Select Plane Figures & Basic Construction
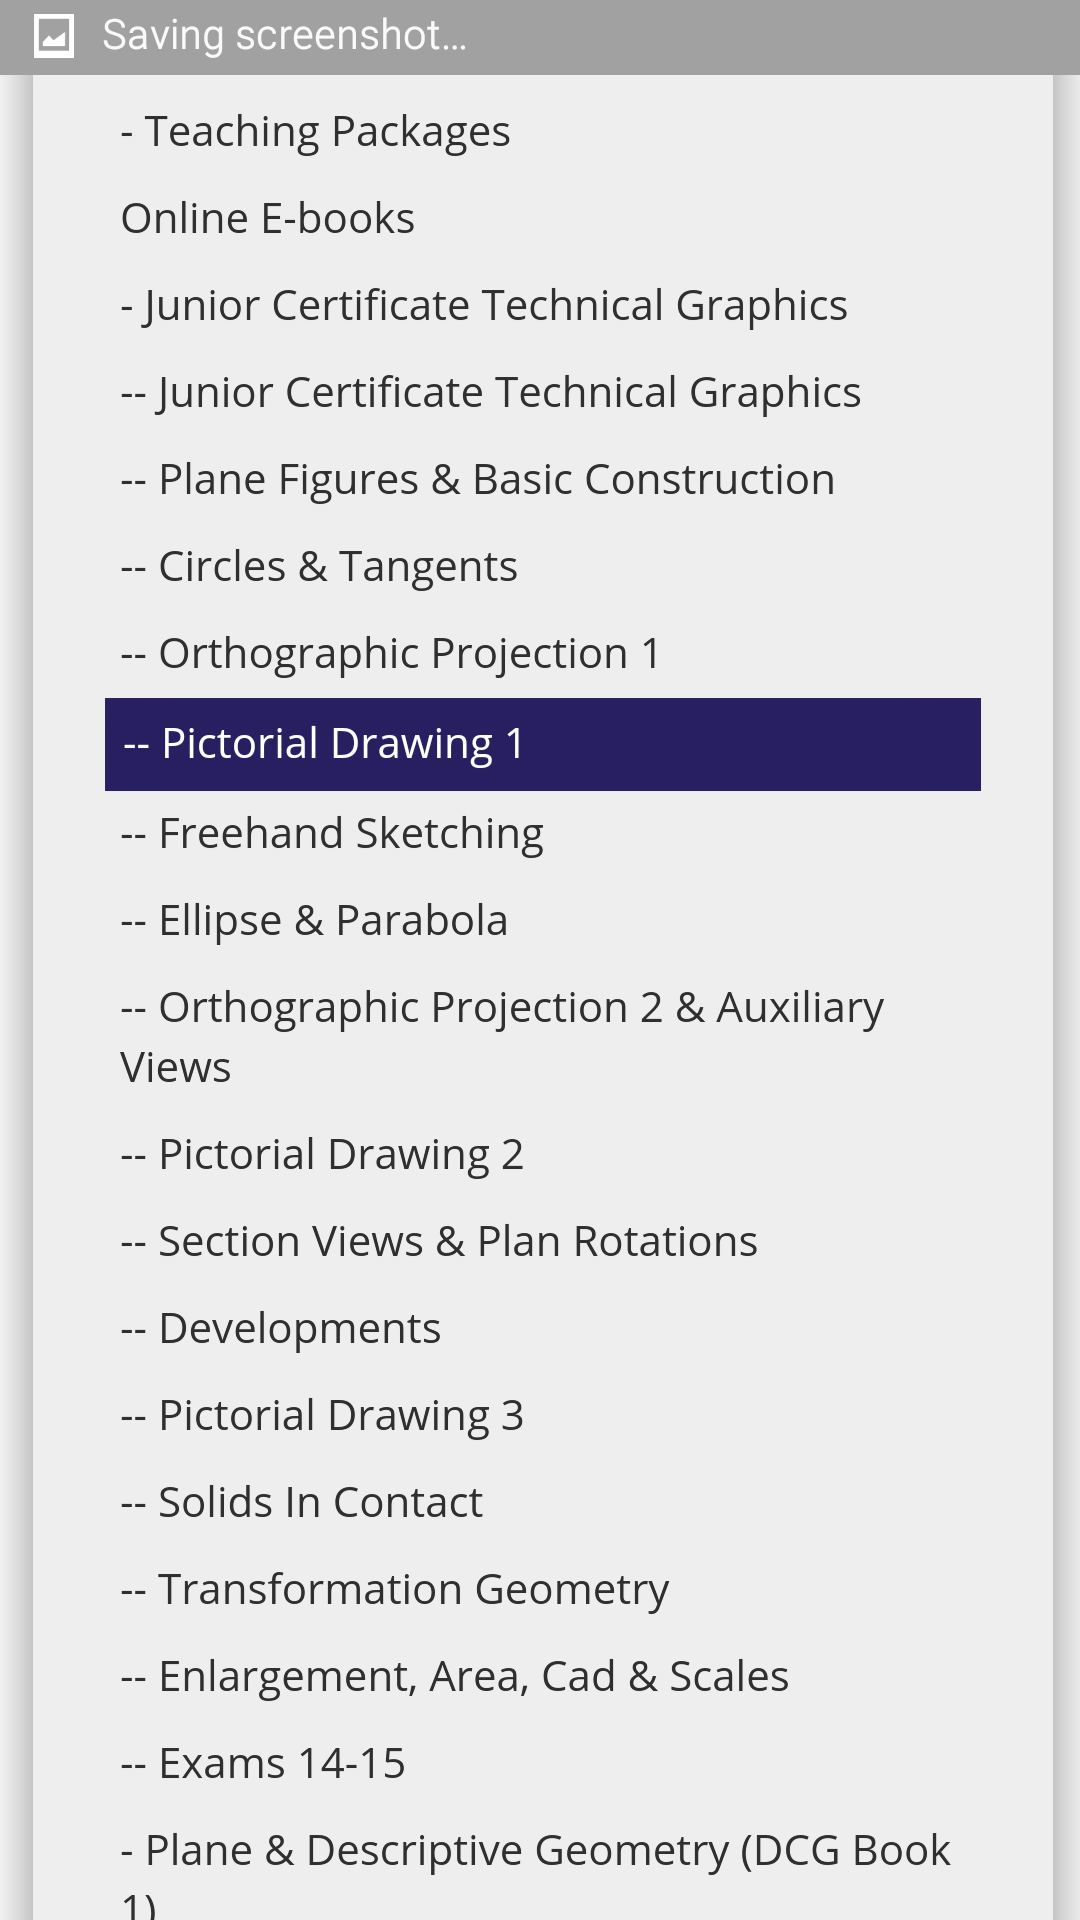Screen dimensions: 1080x1920 [x=478, y=479]
